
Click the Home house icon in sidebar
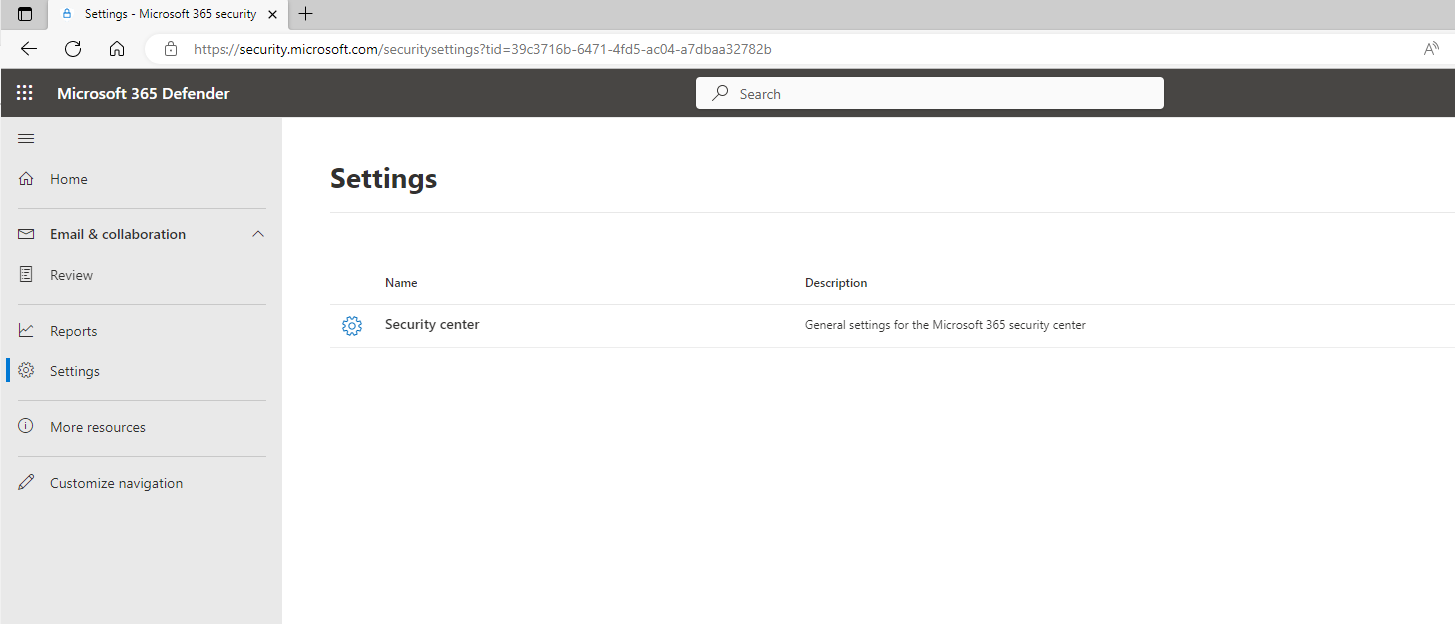point(27,179)
